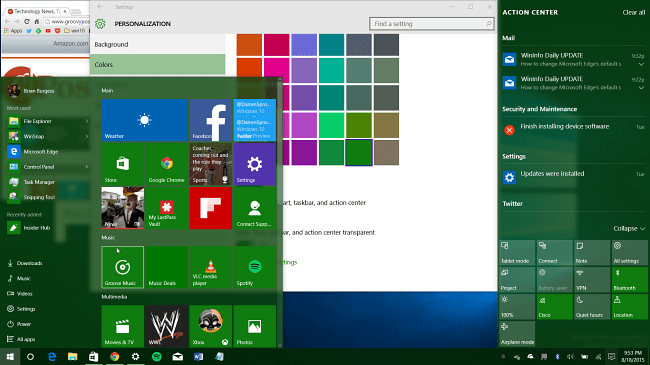Open Cortana circle on the taskbar
The image size is (650, 365).
[x=30, y=357]
